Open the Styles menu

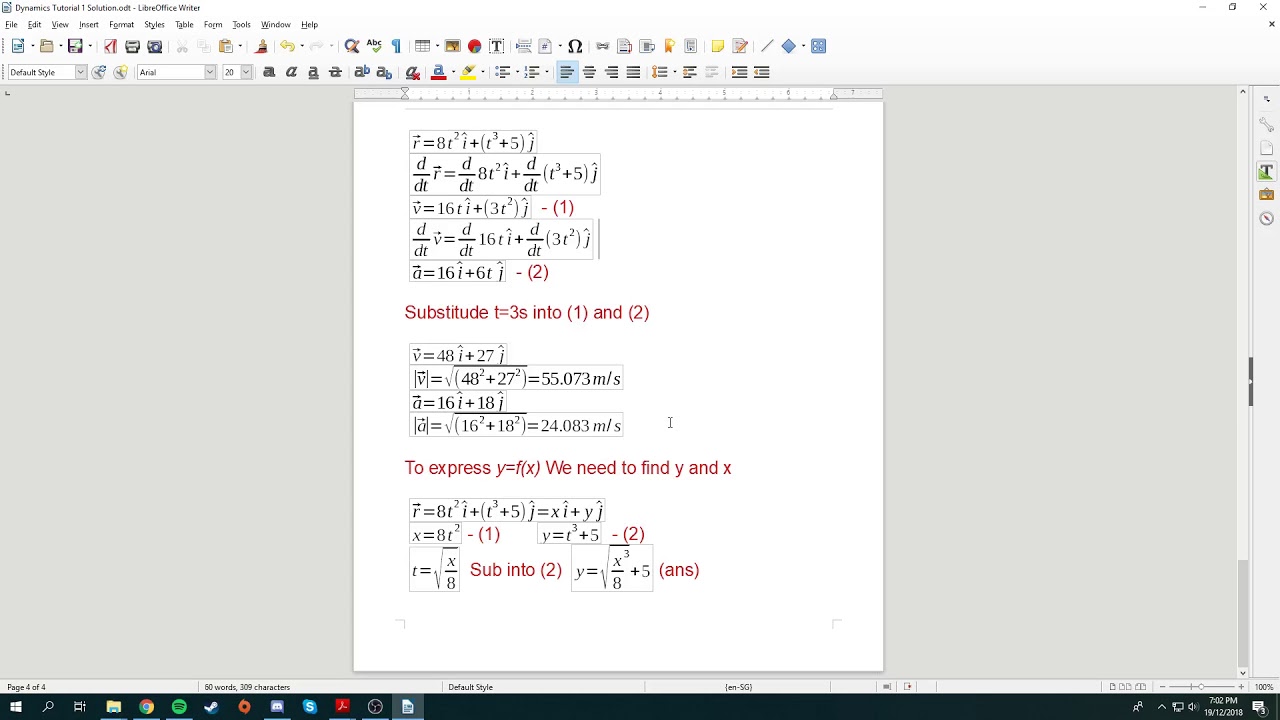click(x=154, y=25)
